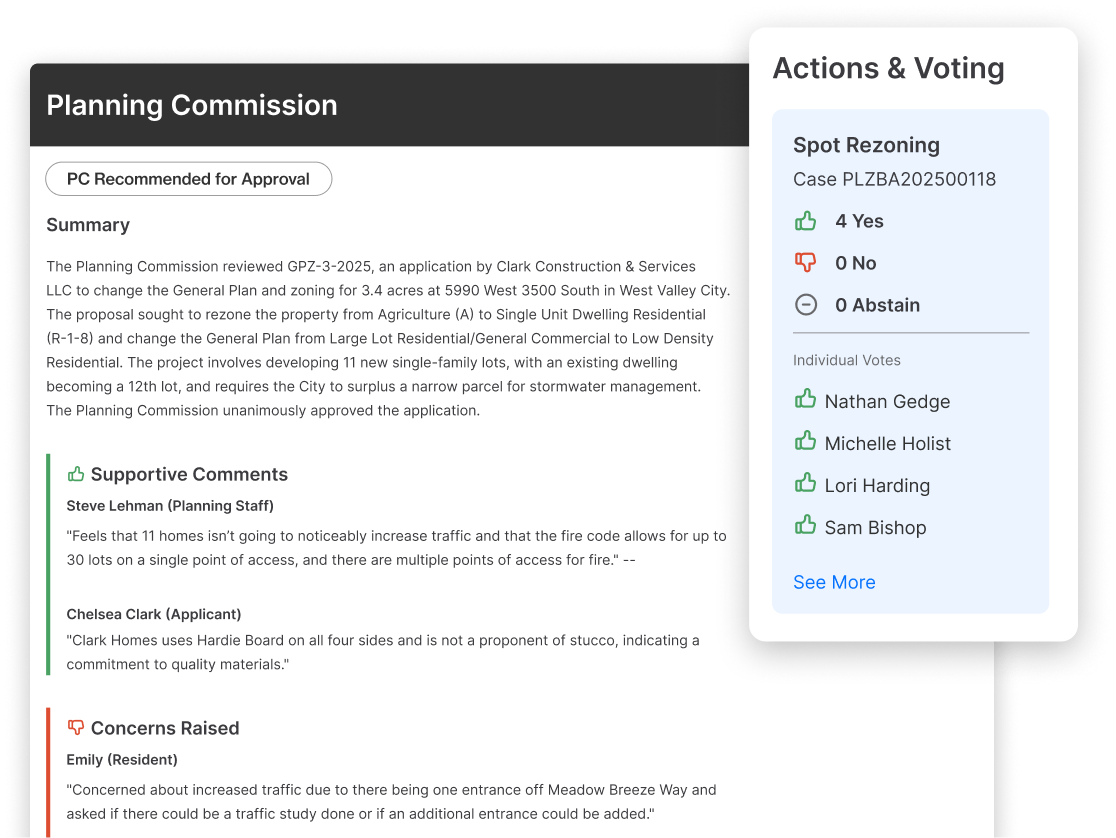Click the thumbs-down icon by Concerns Raised
This screenshot has width=1116, height=838.
75,728
